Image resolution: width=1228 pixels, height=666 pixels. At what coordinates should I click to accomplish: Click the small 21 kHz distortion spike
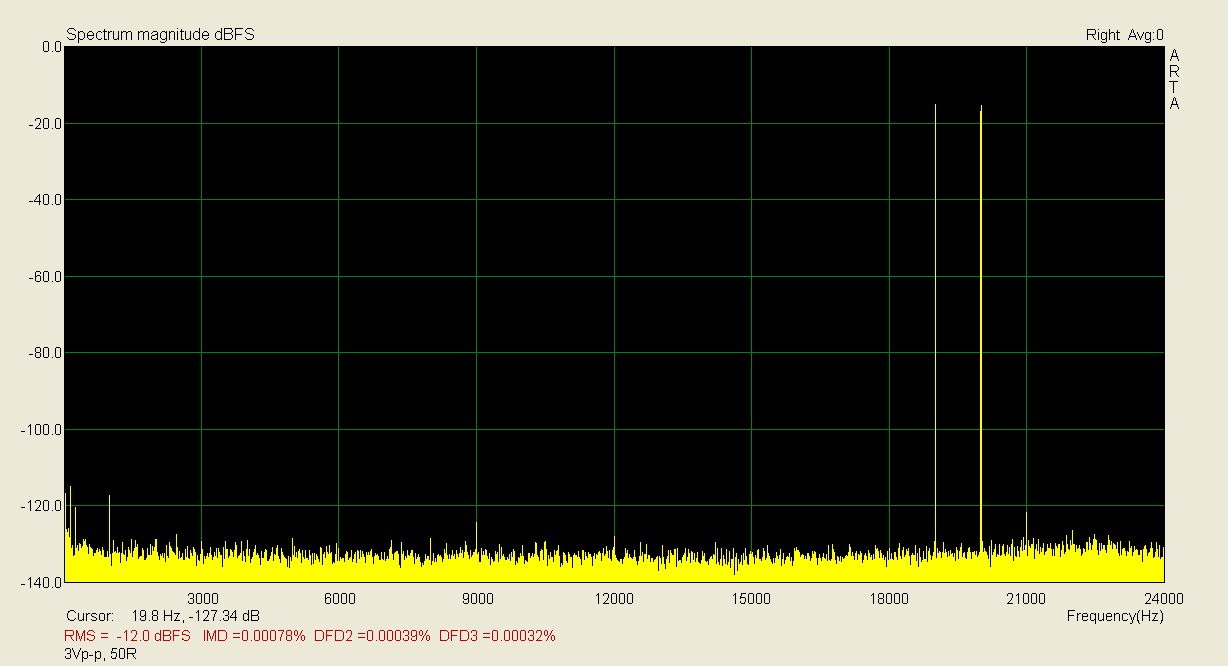[x=1027, y=527]
